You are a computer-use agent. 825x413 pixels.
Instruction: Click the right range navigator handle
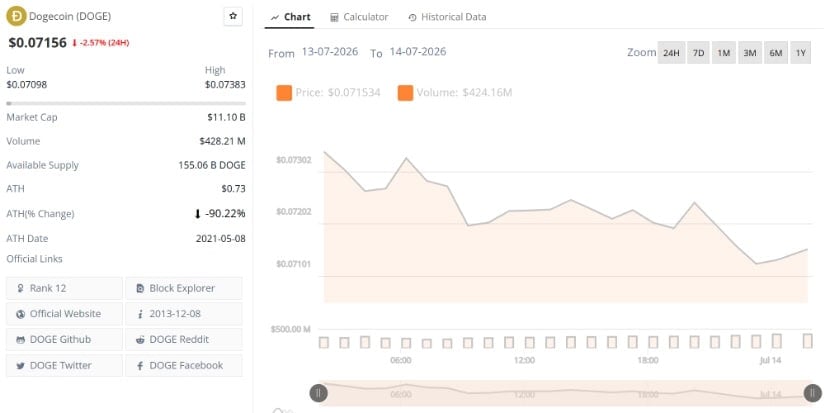point(812,392)
